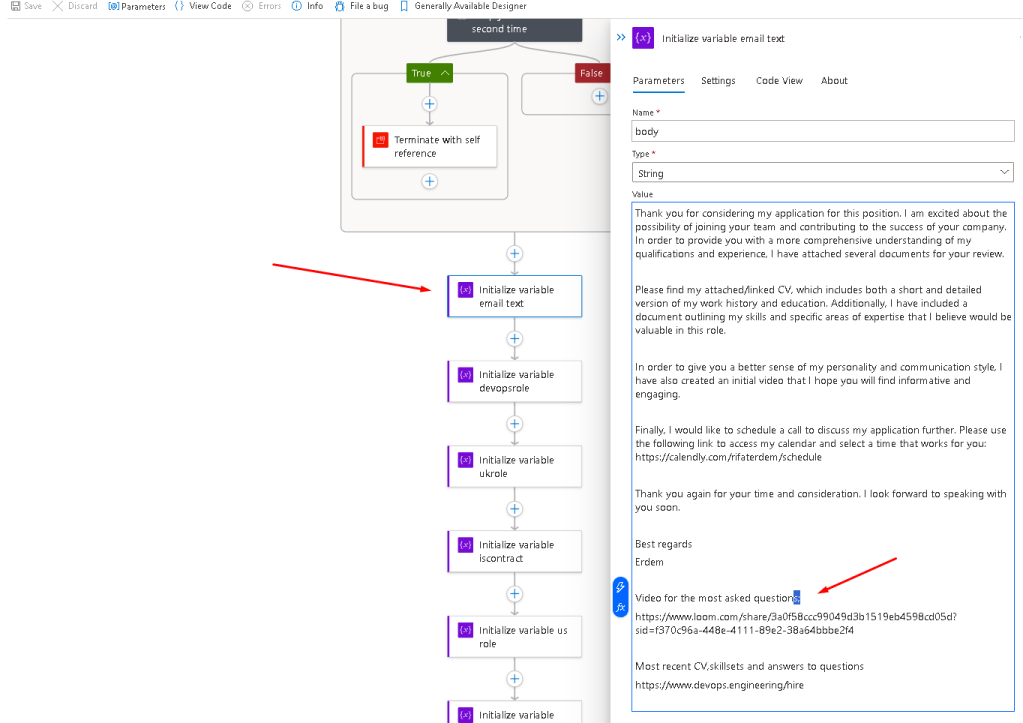The width and height of the screenshot is (1023, 723).
Task: Click icon of Initialize variable email text node
Action: click(465, 290)
